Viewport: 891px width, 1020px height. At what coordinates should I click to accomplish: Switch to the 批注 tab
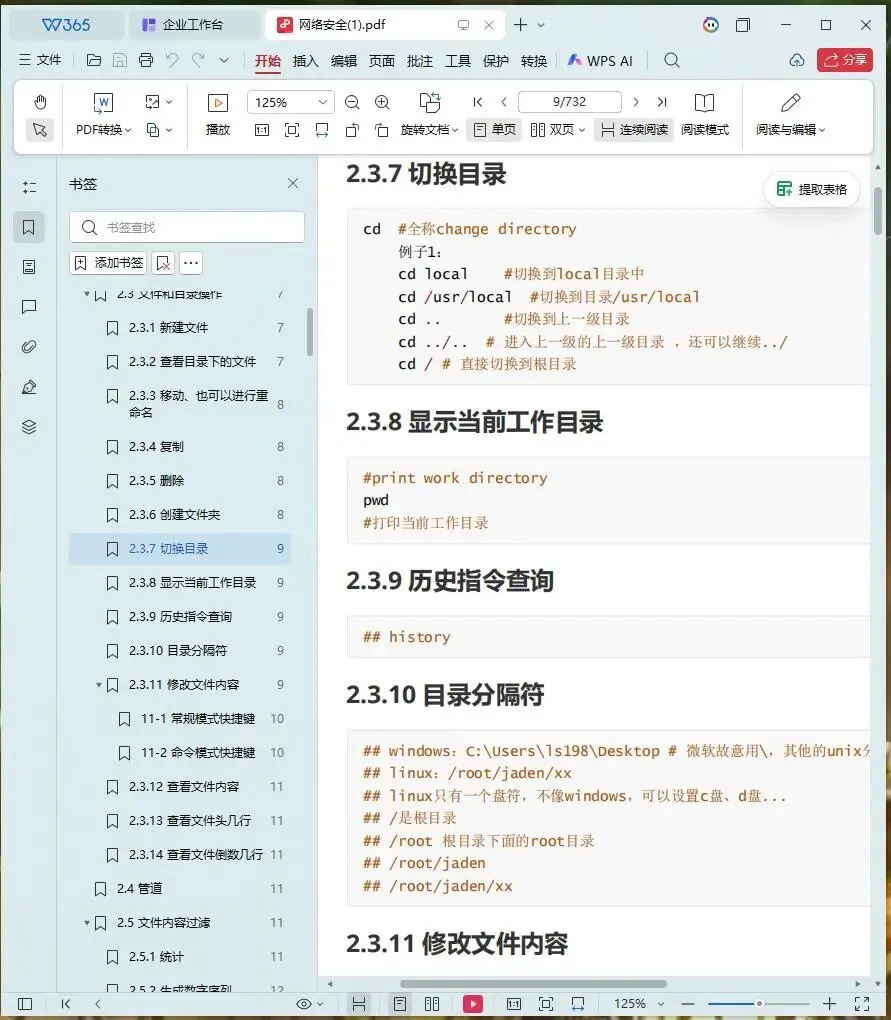click(x=419, y=61)
